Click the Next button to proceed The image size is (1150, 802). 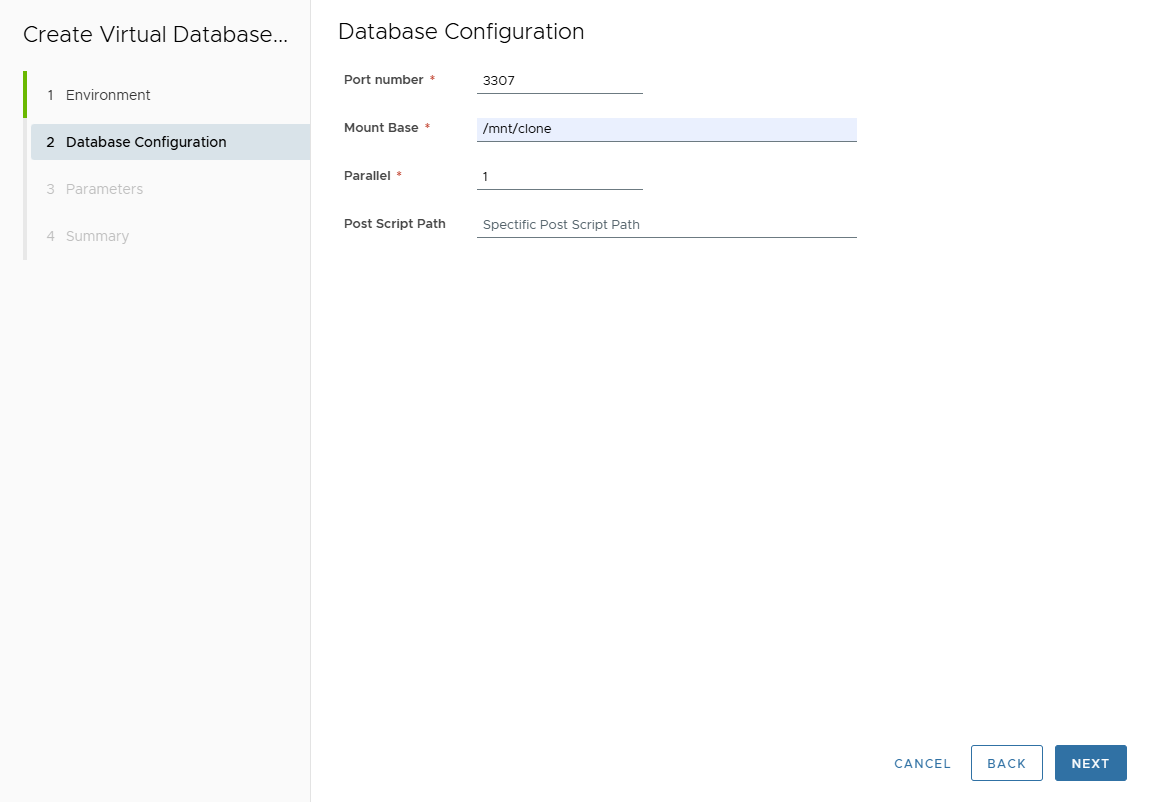point(1090,763)
